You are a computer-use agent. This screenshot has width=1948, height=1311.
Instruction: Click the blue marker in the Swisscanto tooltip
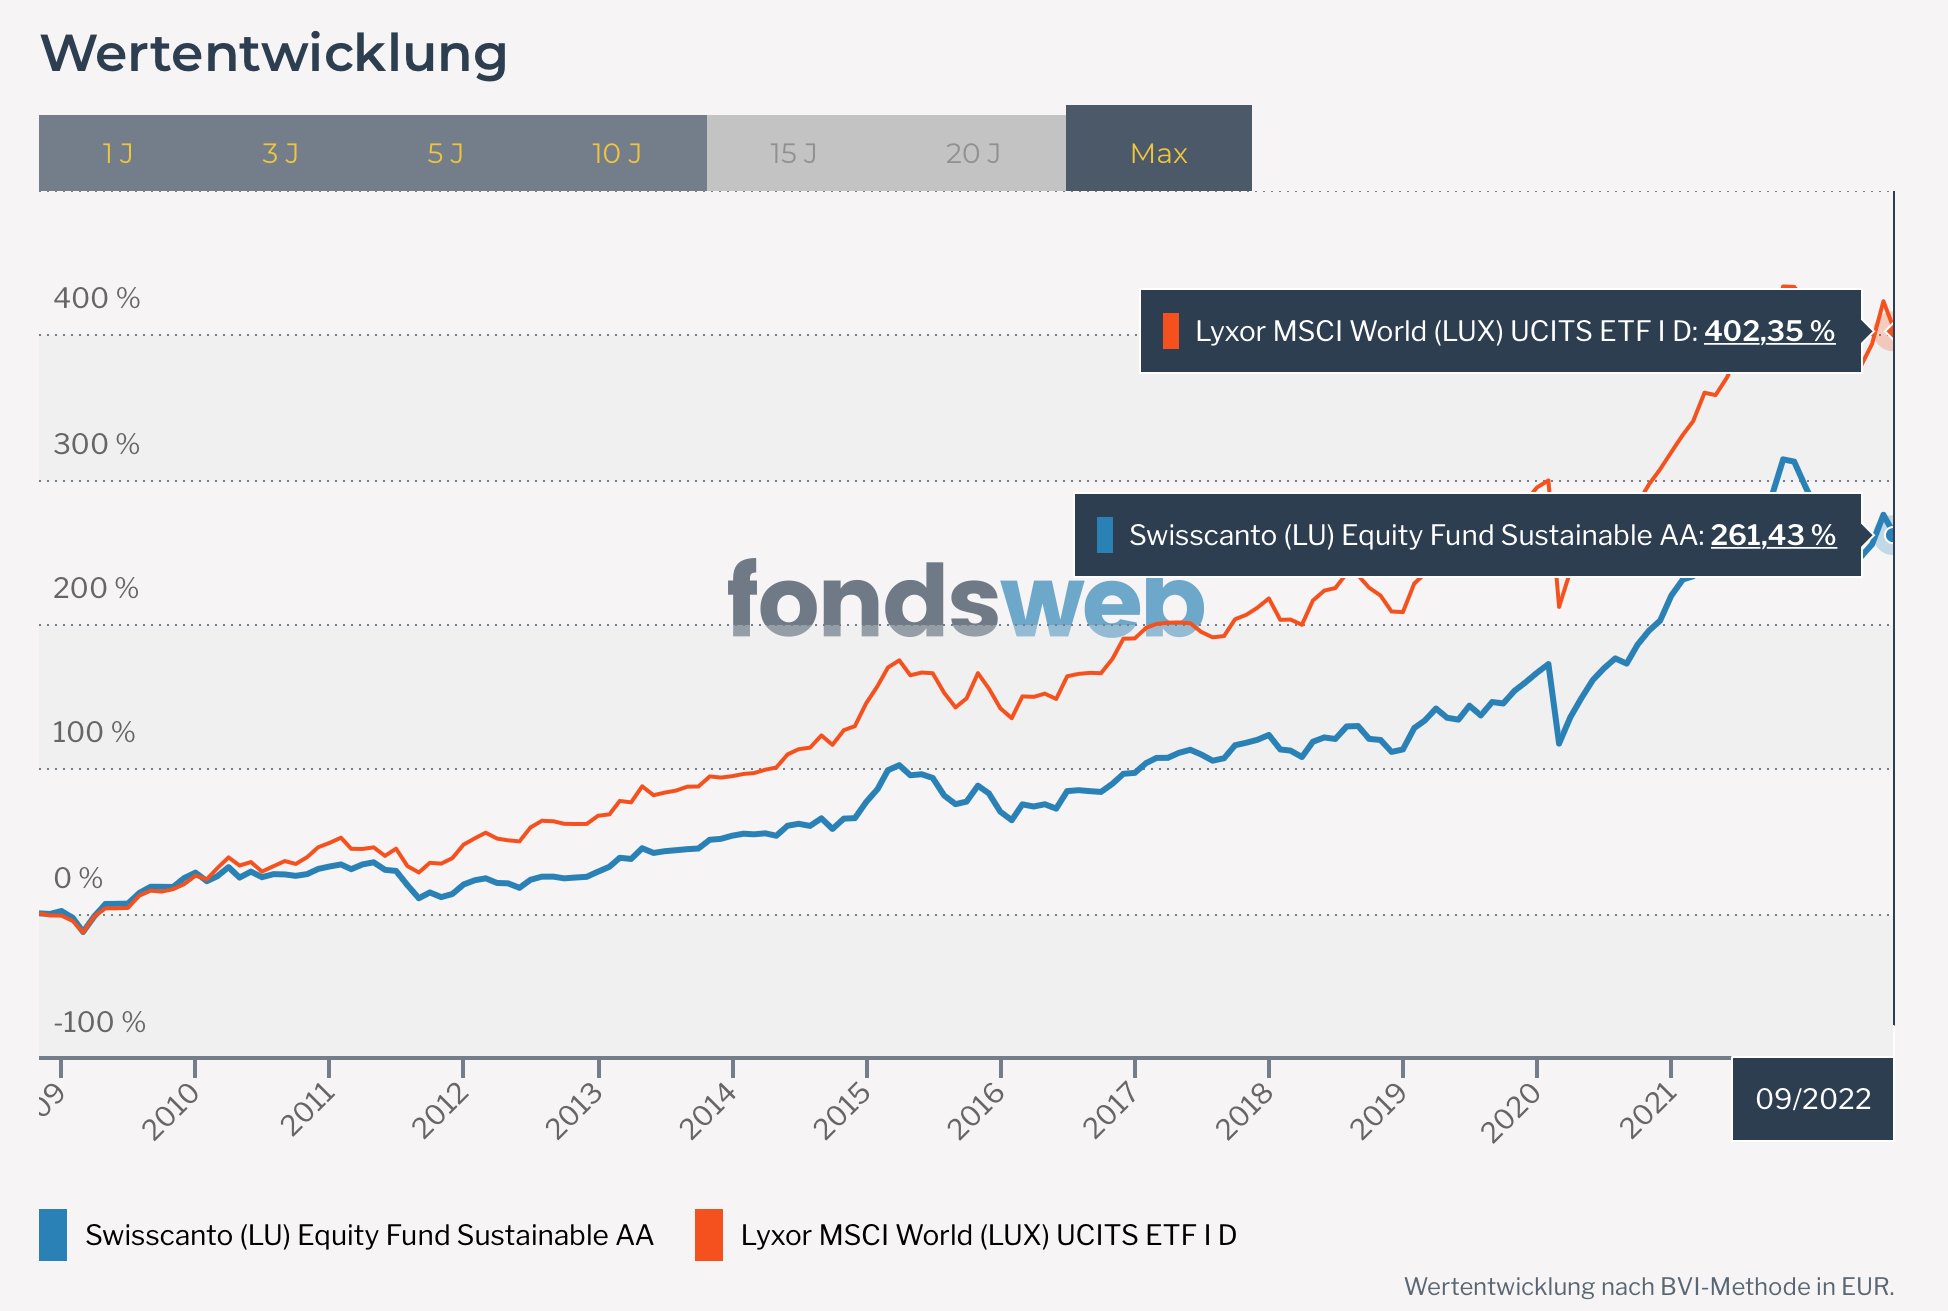click(1104, 535)
